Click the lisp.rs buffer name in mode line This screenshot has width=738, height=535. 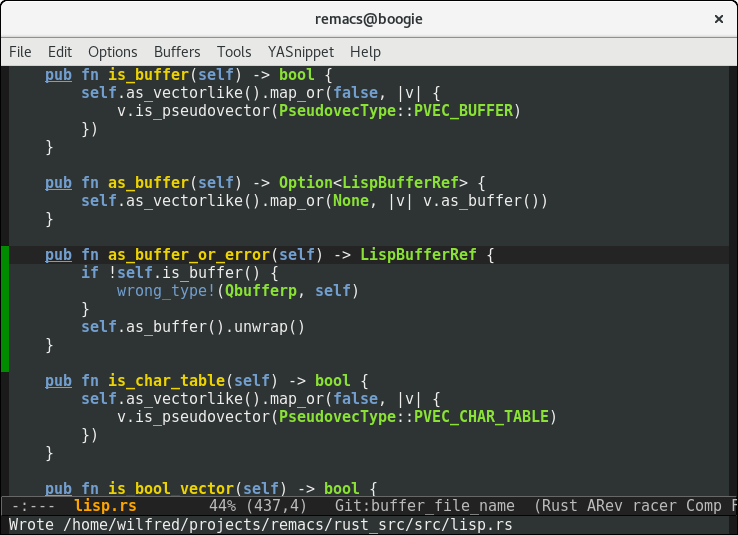pyautogui.click(x=105, y=506)
